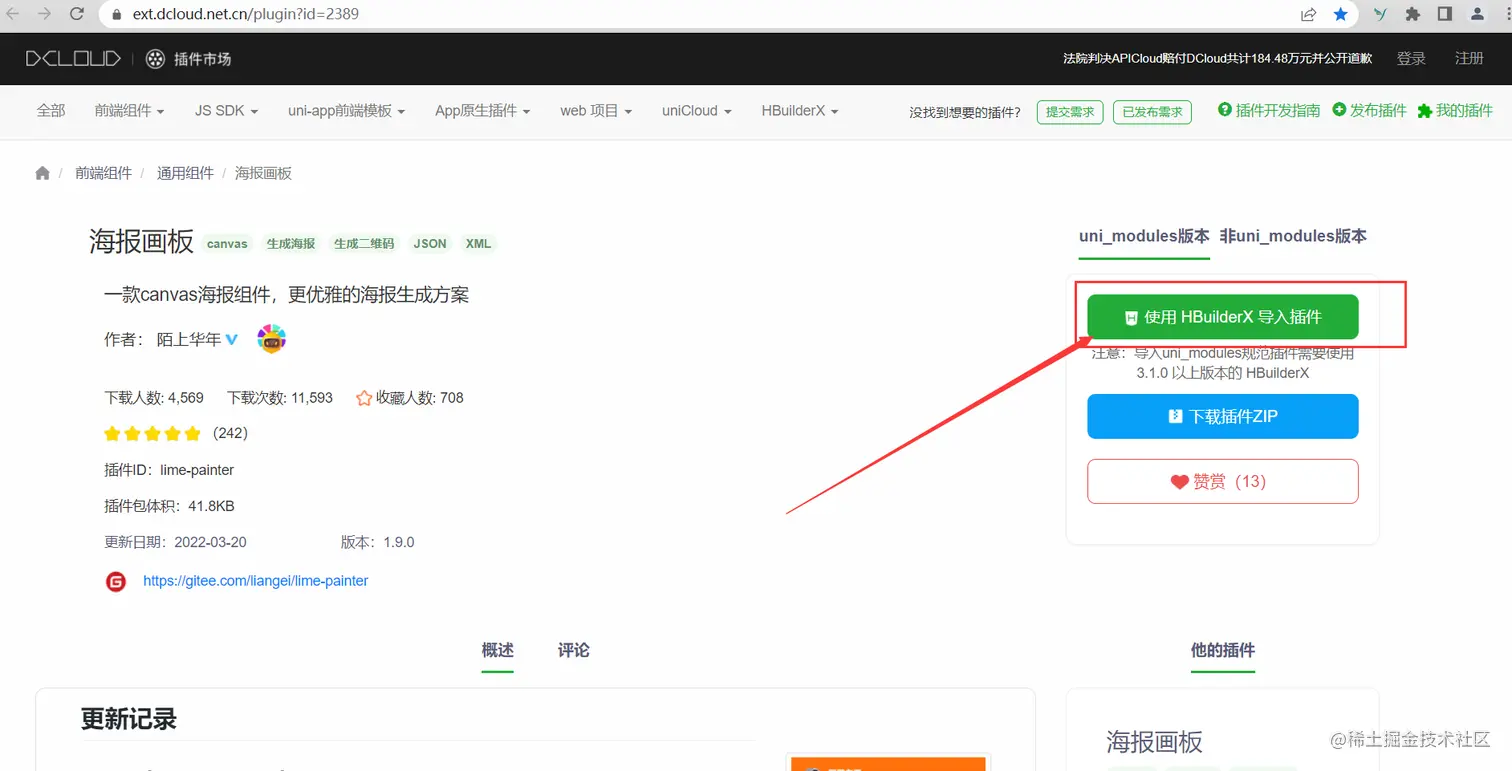Image resolution: width=1512 pixels, height=771 pixels.
Task: Click 注册 in the header
Action: [1469, 59]
